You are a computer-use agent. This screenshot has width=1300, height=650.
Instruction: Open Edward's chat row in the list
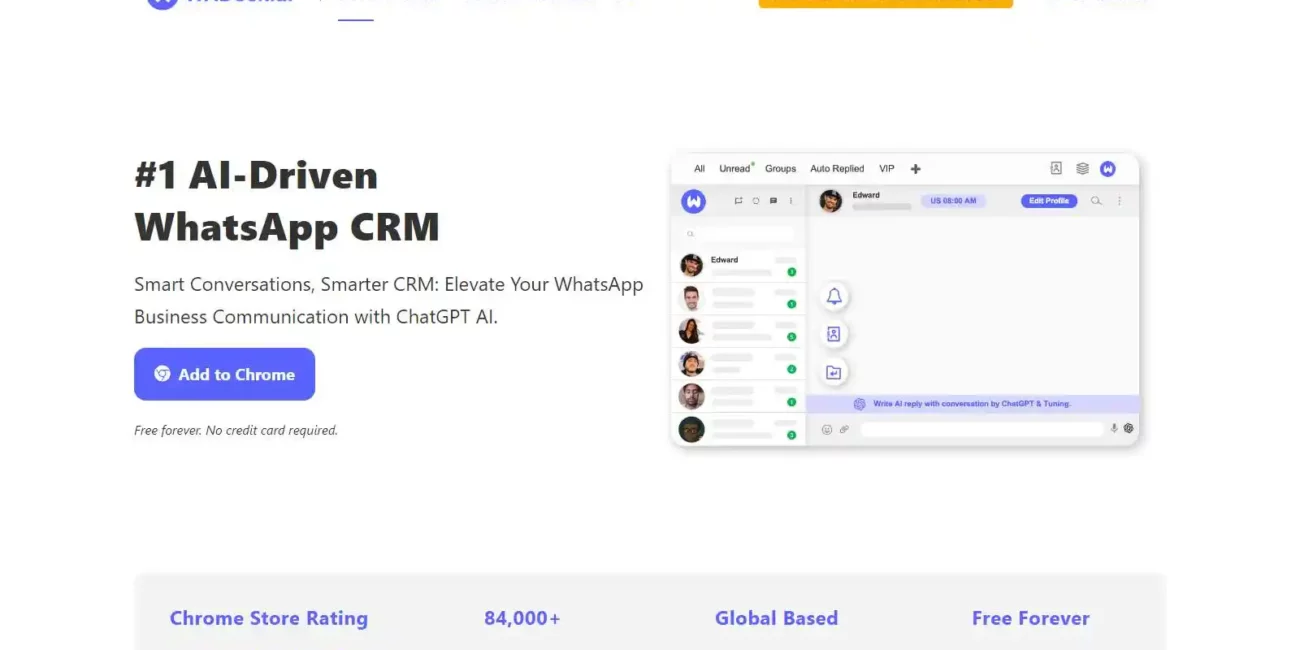tap(738, 266)
